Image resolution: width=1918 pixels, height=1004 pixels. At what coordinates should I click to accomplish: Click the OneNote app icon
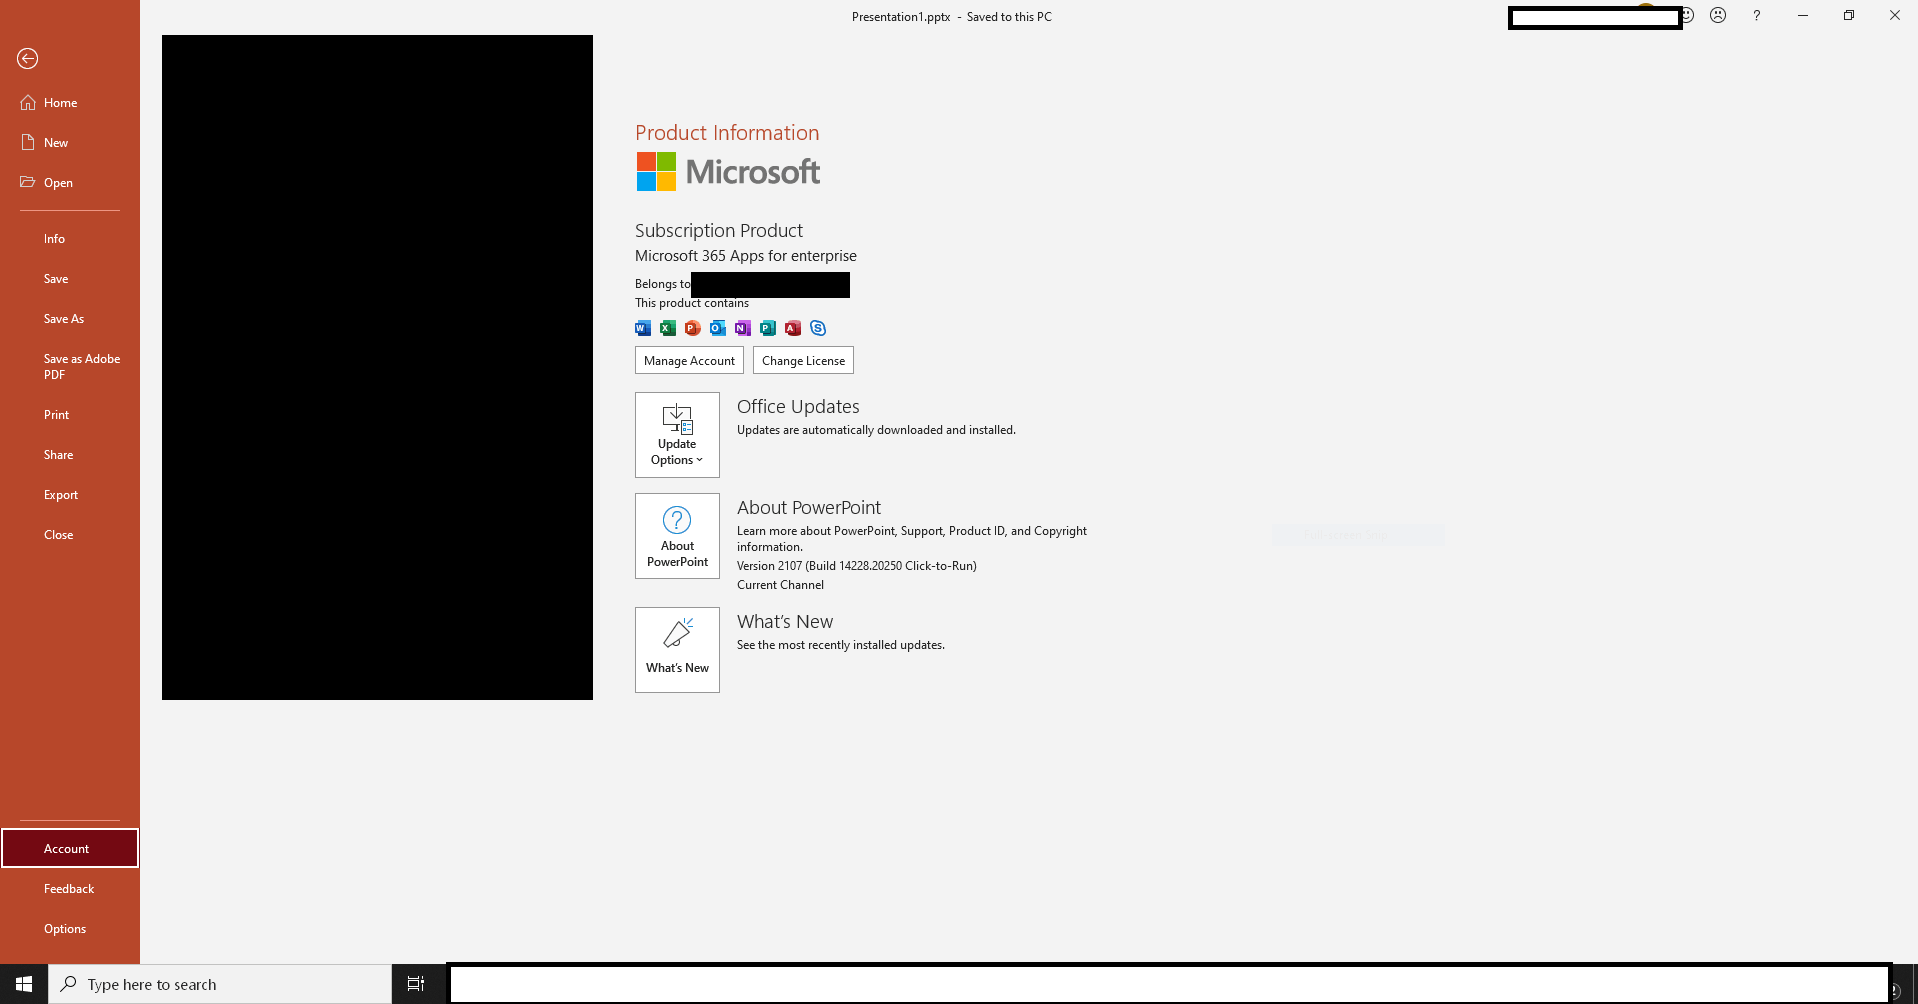click(743, 328)
